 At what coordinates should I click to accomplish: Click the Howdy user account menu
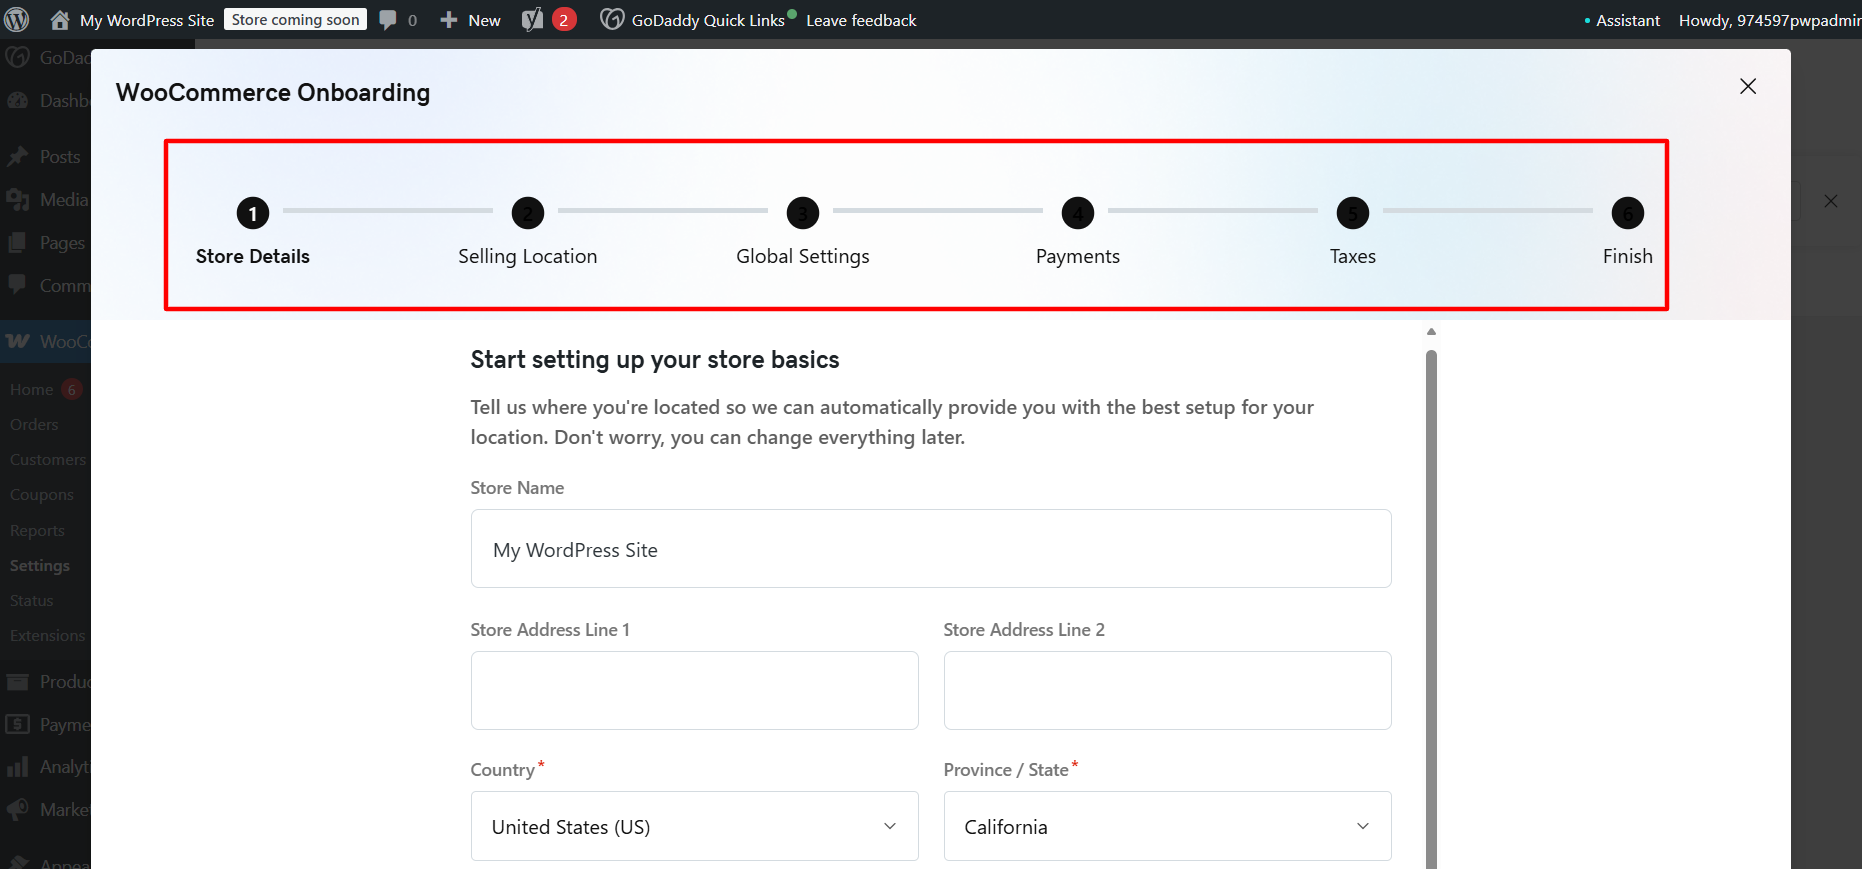click(x=1770, y=20)
